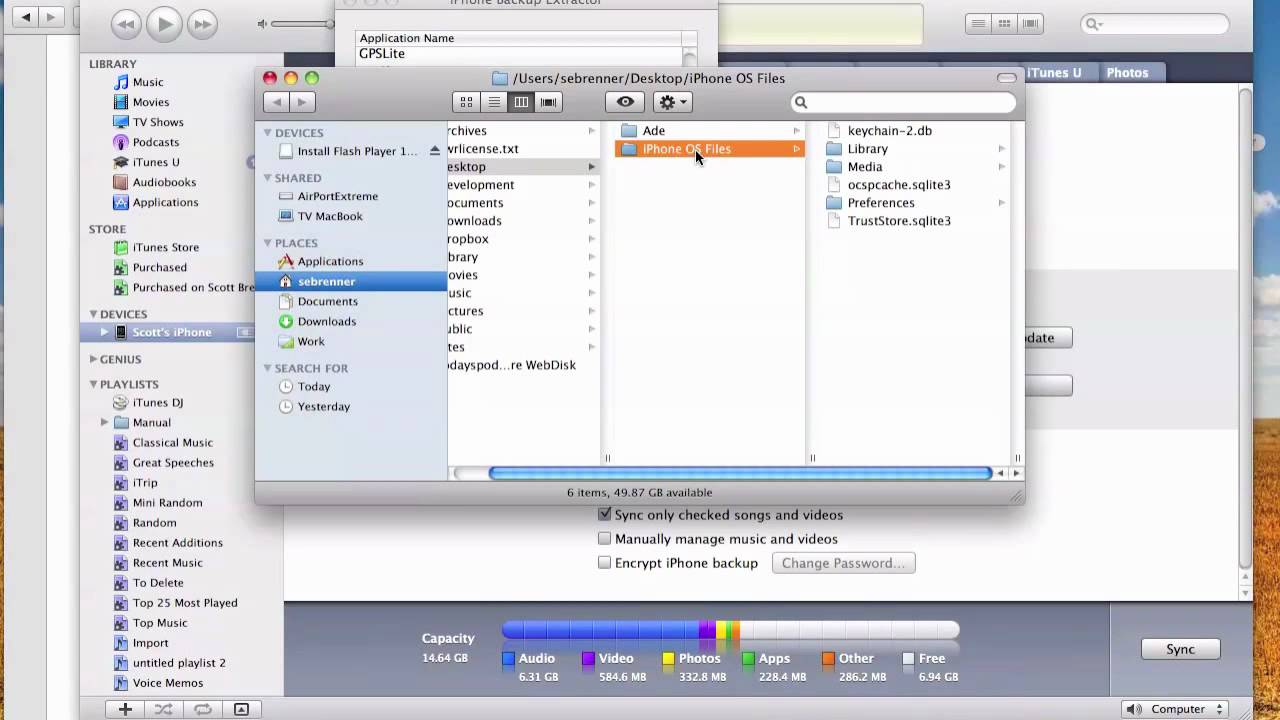Click the Sync button

1180,649
